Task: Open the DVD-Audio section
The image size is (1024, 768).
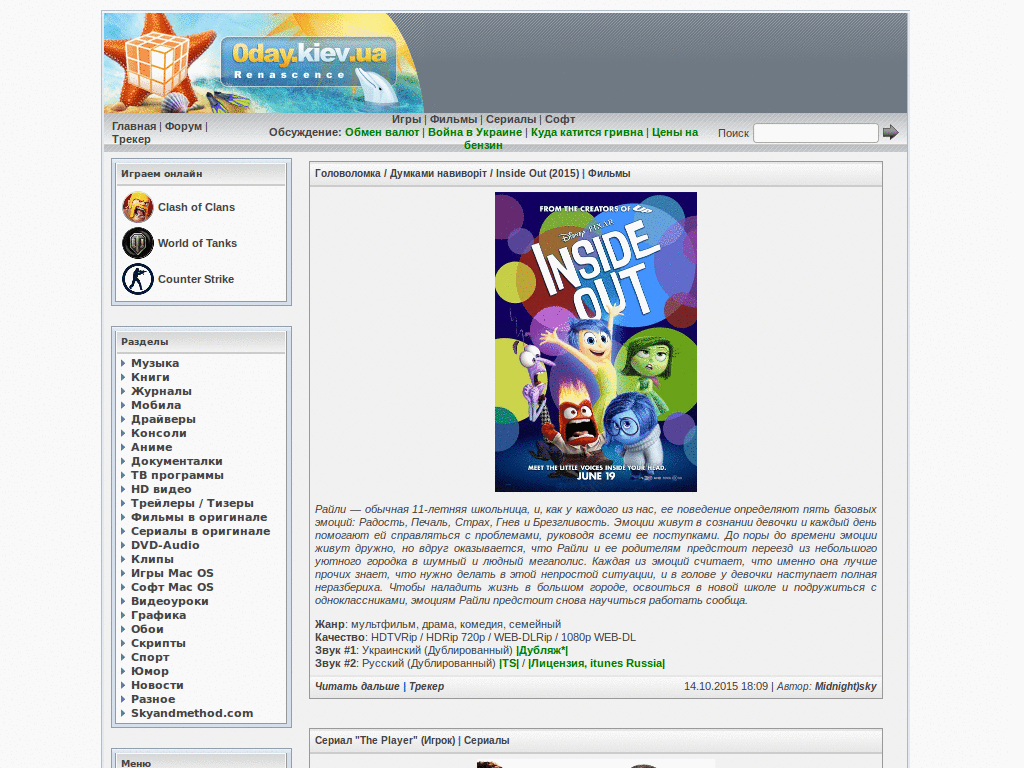Action: [x=165, y=545]
